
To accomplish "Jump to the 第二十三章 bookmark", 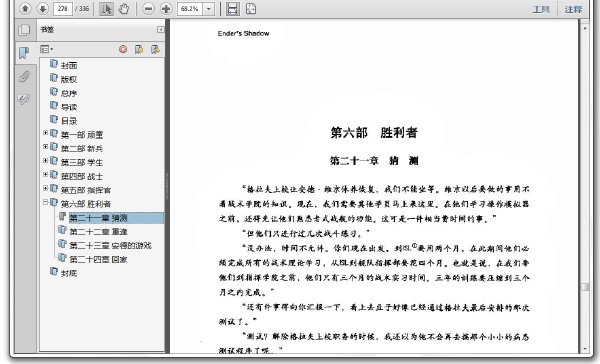I will (110, 245).
